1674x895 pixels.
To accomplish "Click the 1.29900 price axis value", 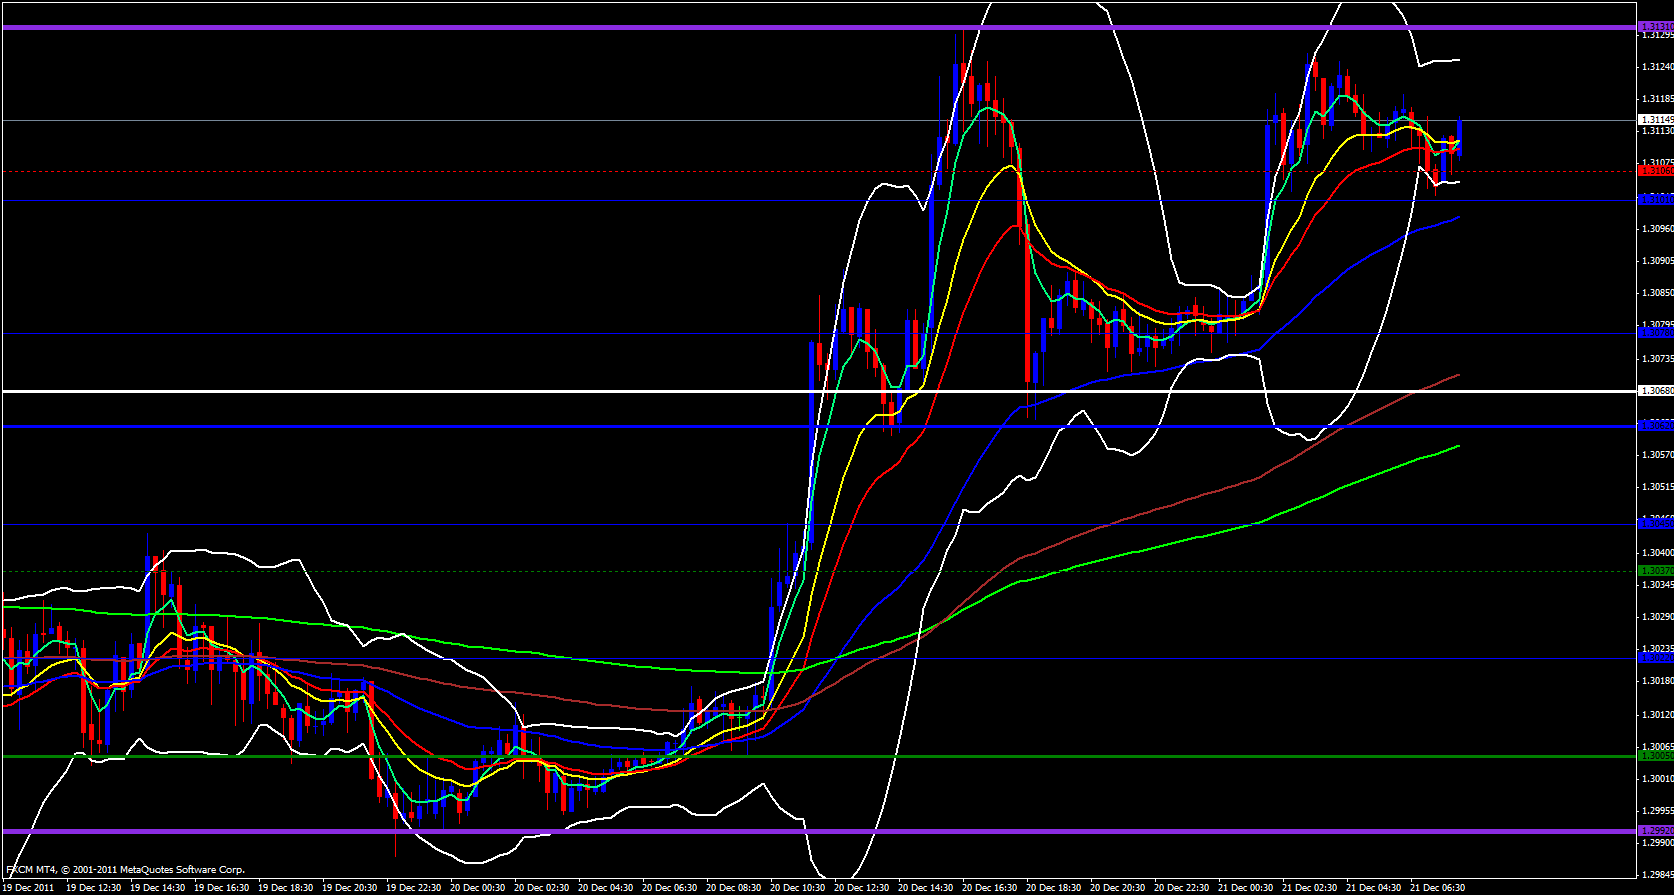I will tap(1657, 843).
